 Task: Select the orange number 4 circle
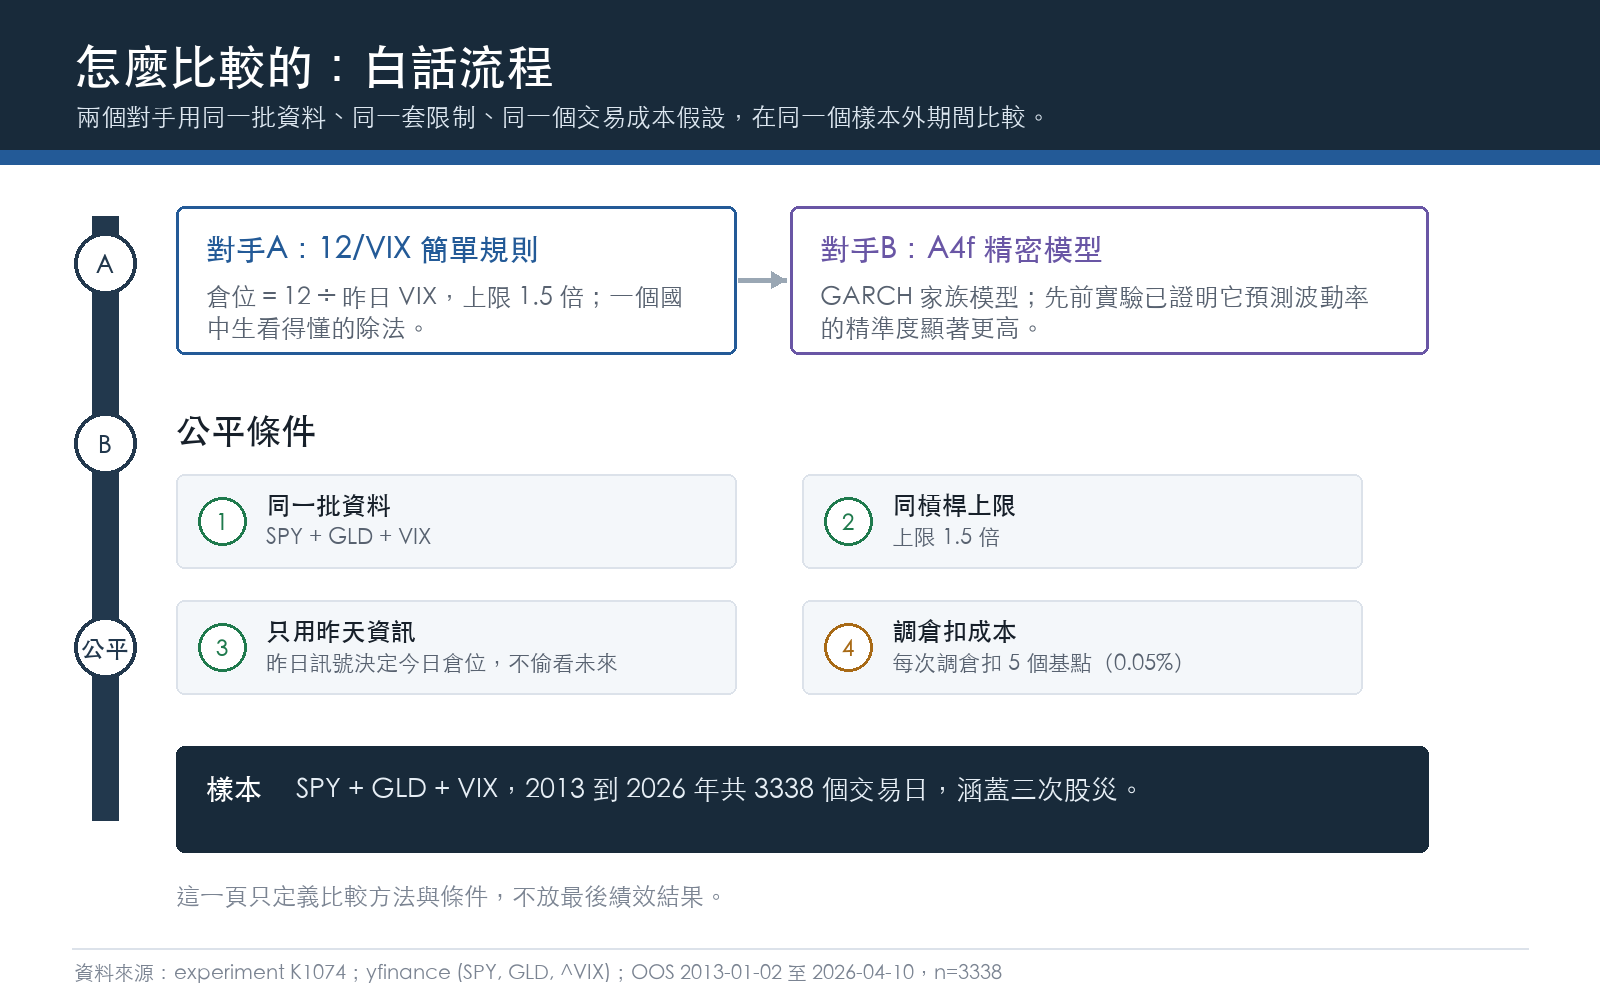click(848, 647)
